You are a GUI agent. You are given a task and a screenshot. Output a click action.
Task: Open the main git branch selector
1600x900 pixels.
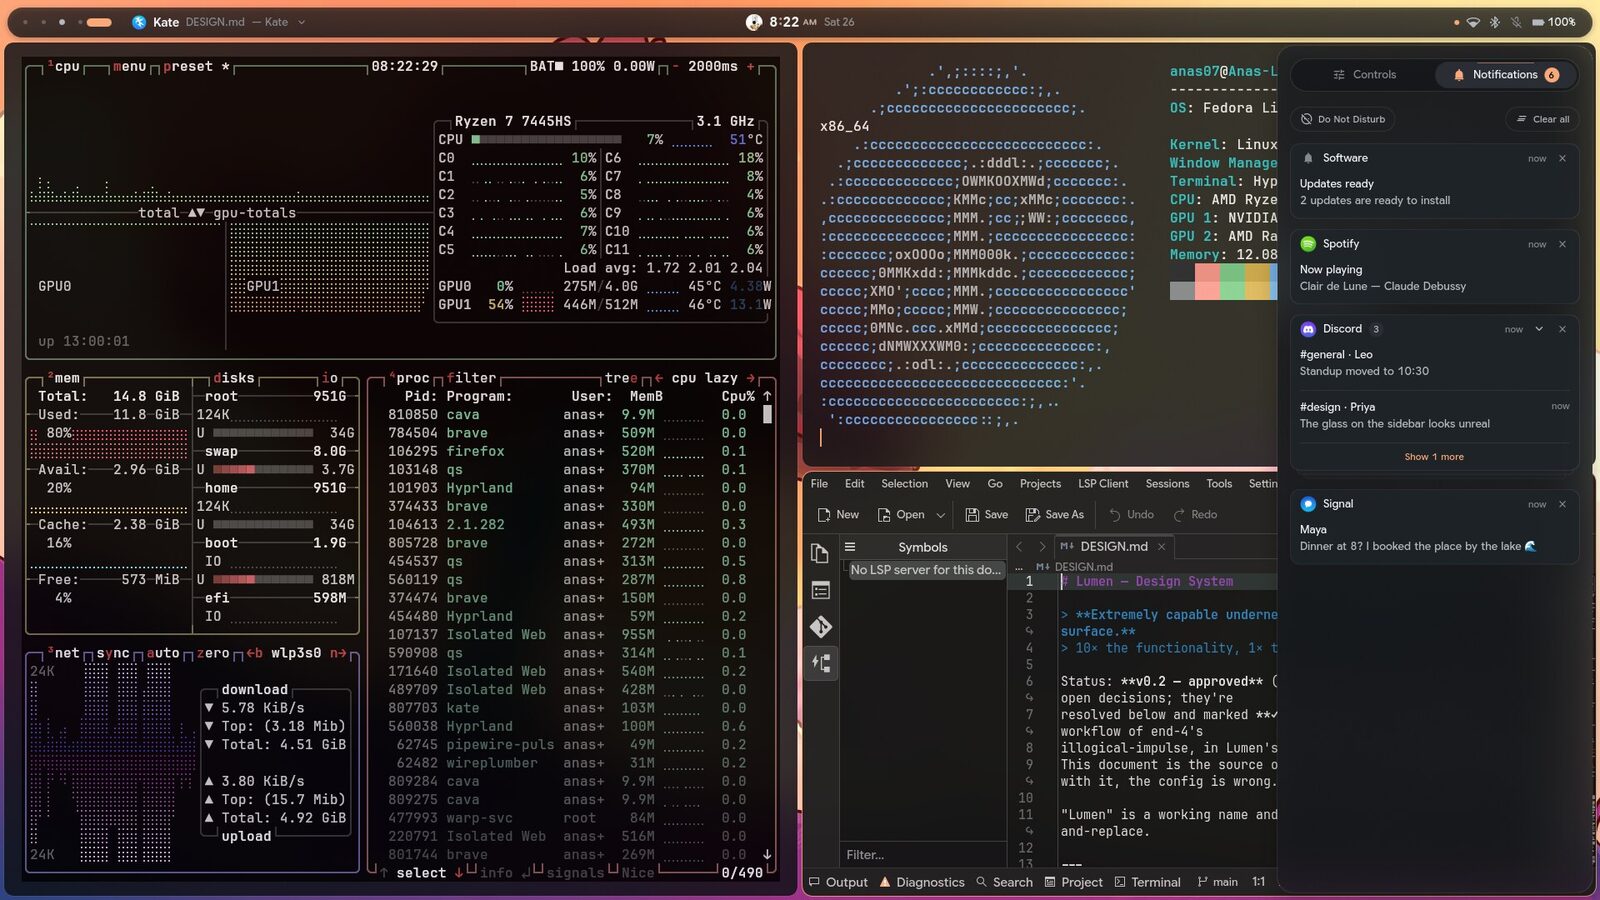tap(1217, 882)
